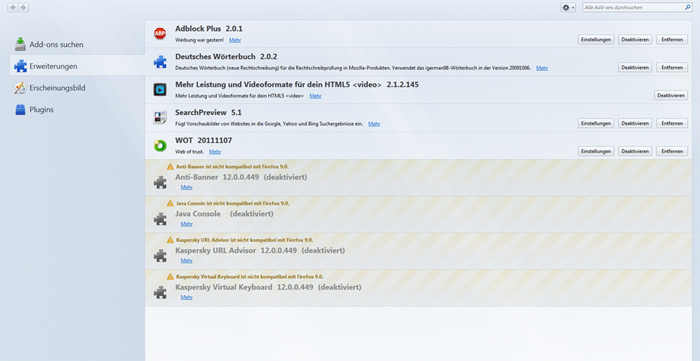Click the back navigation arrow
Image resolution: width=700 pixels, height=361 pixels.
click(13, 8)
